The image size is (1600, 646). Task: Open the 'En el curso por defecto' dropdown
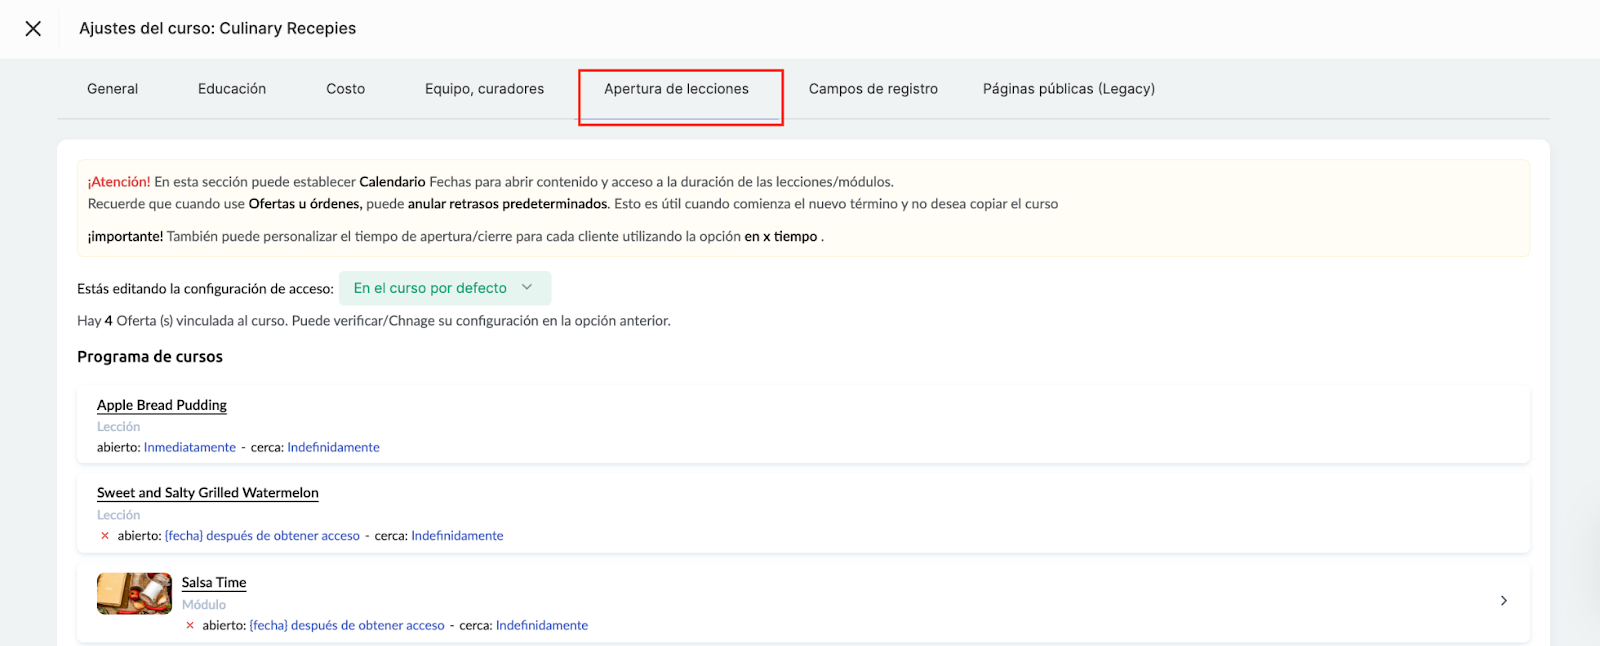tap(444, 288)
